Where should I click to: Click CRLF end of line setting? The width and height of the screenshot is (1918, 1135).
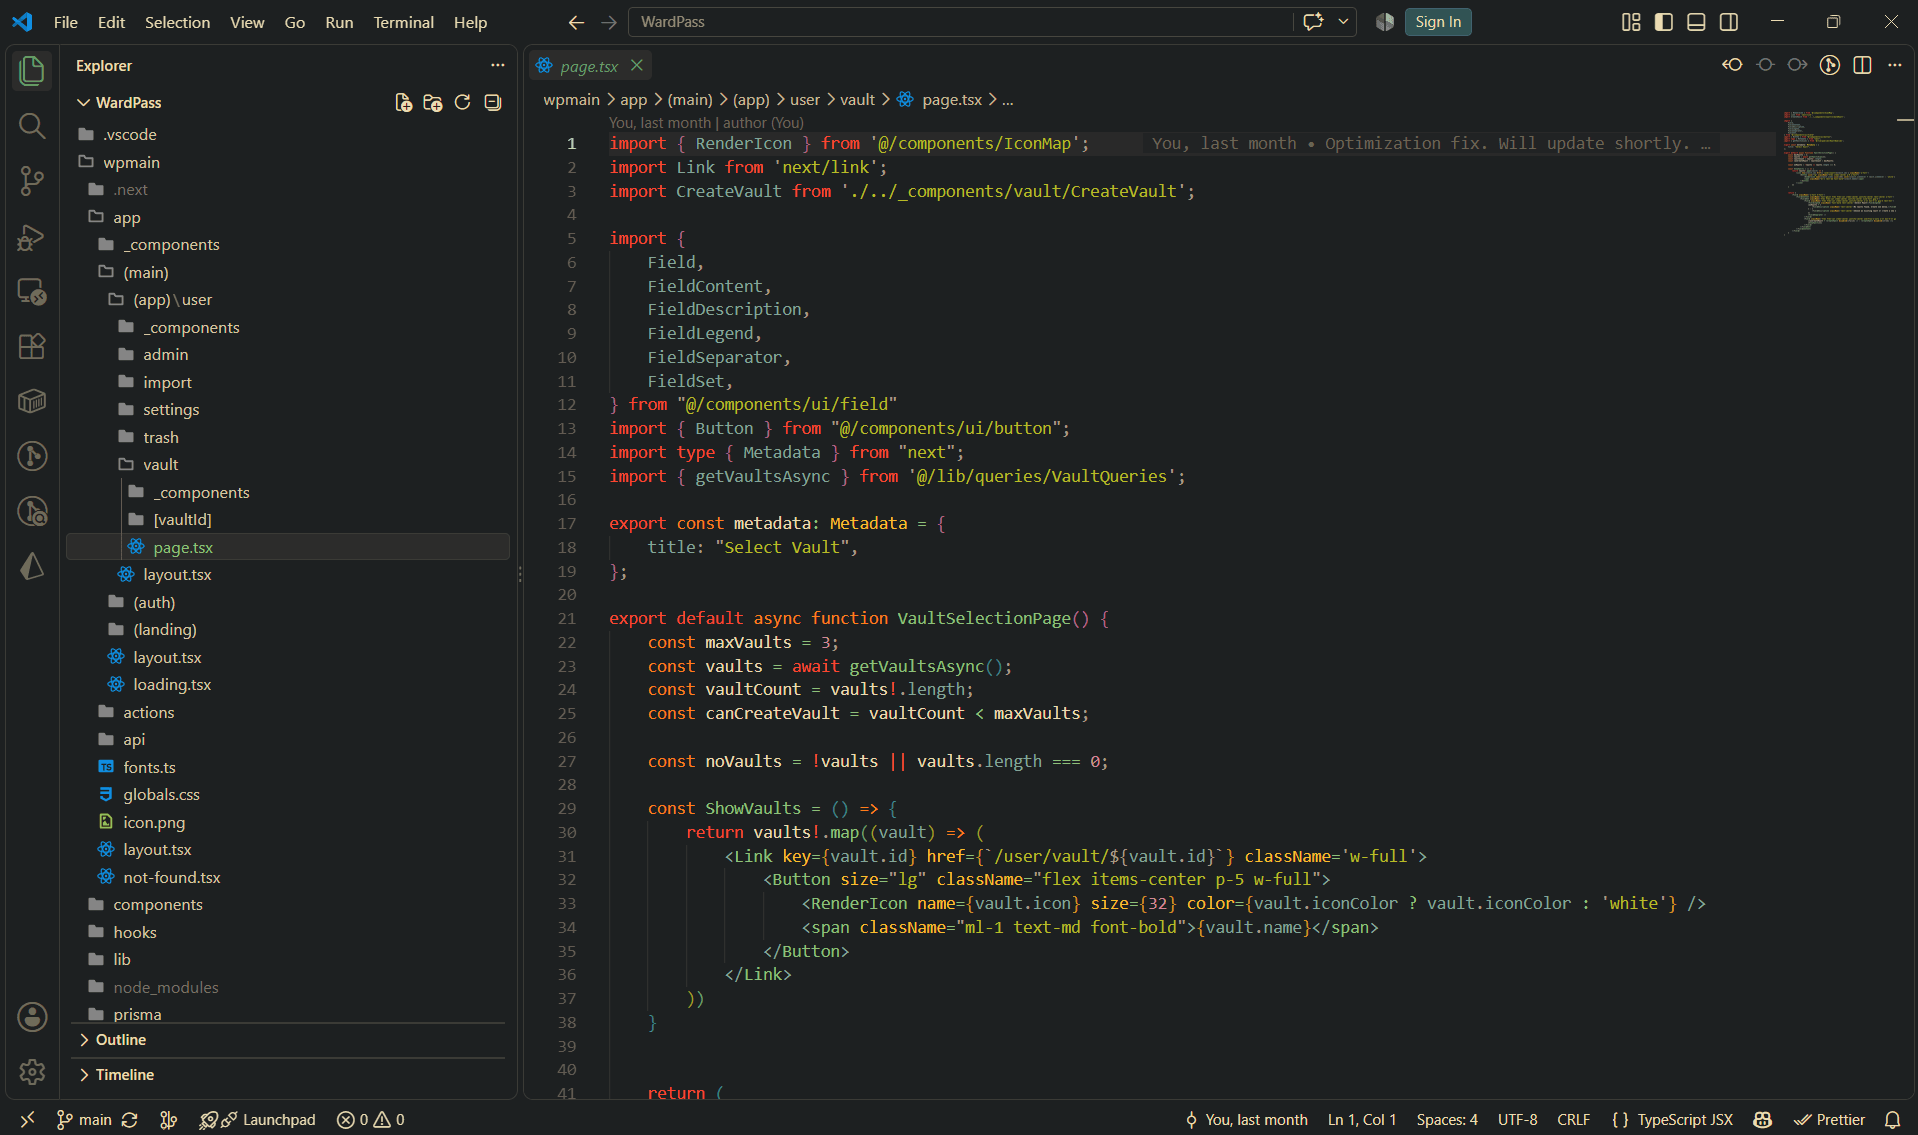coord(1573,1120)
